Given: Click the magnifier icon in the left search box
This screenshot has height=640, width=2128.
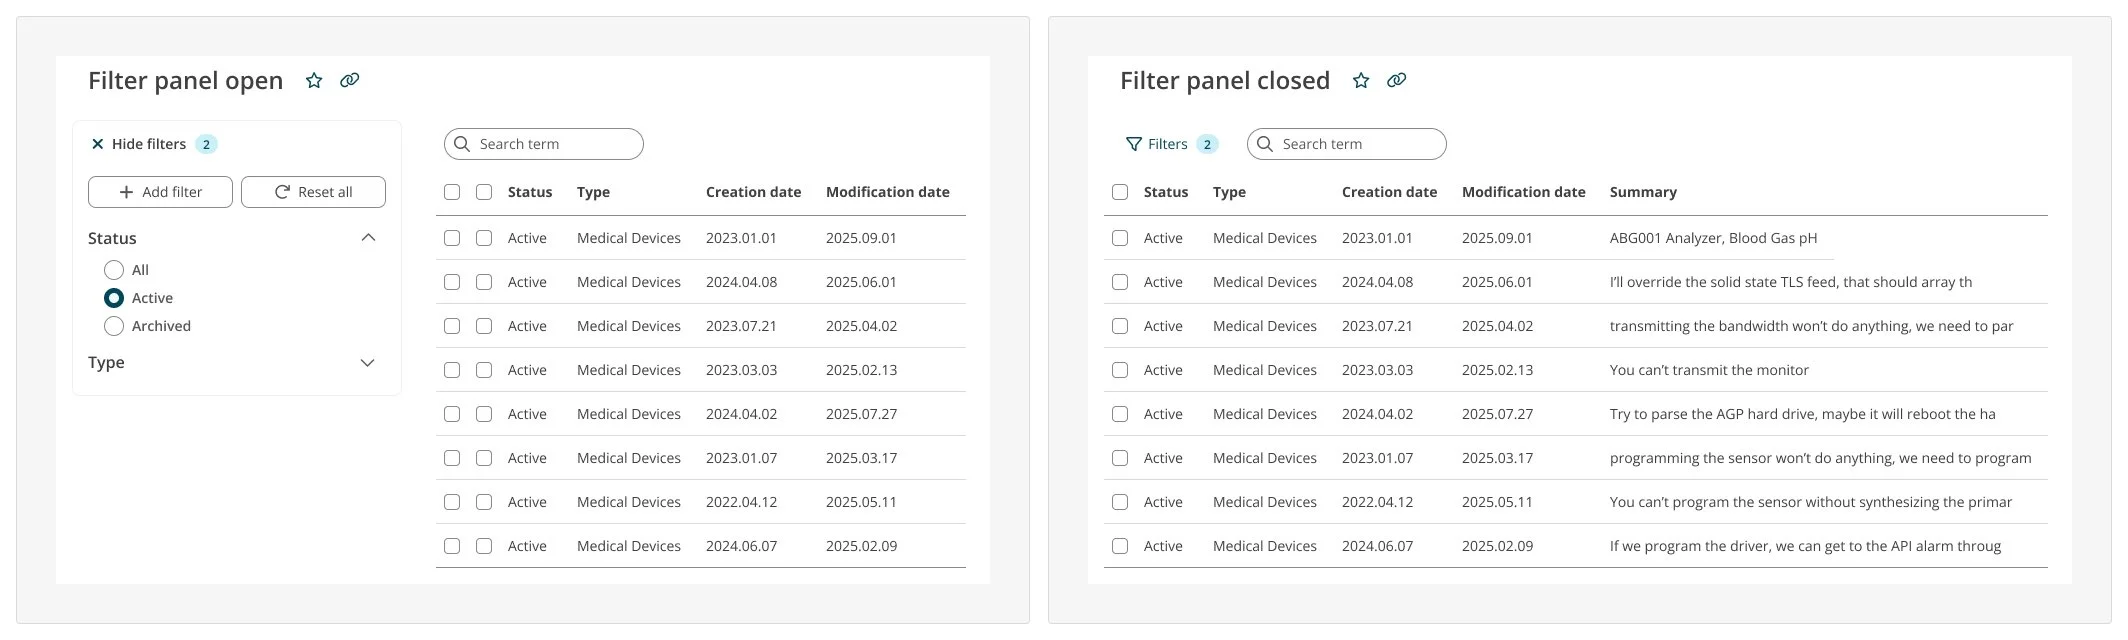Looking at the screenshot, I should 462,144.
